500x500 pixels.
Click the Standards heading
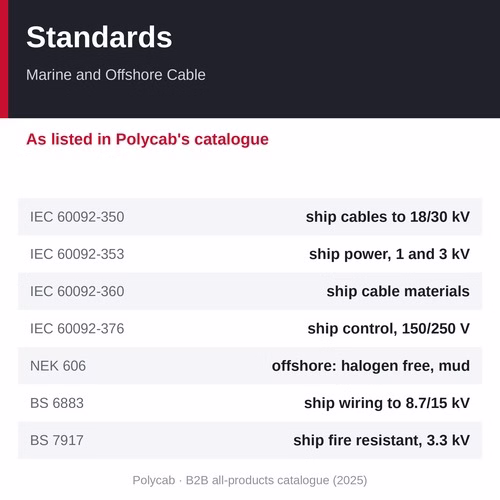(x=99, y=37)
